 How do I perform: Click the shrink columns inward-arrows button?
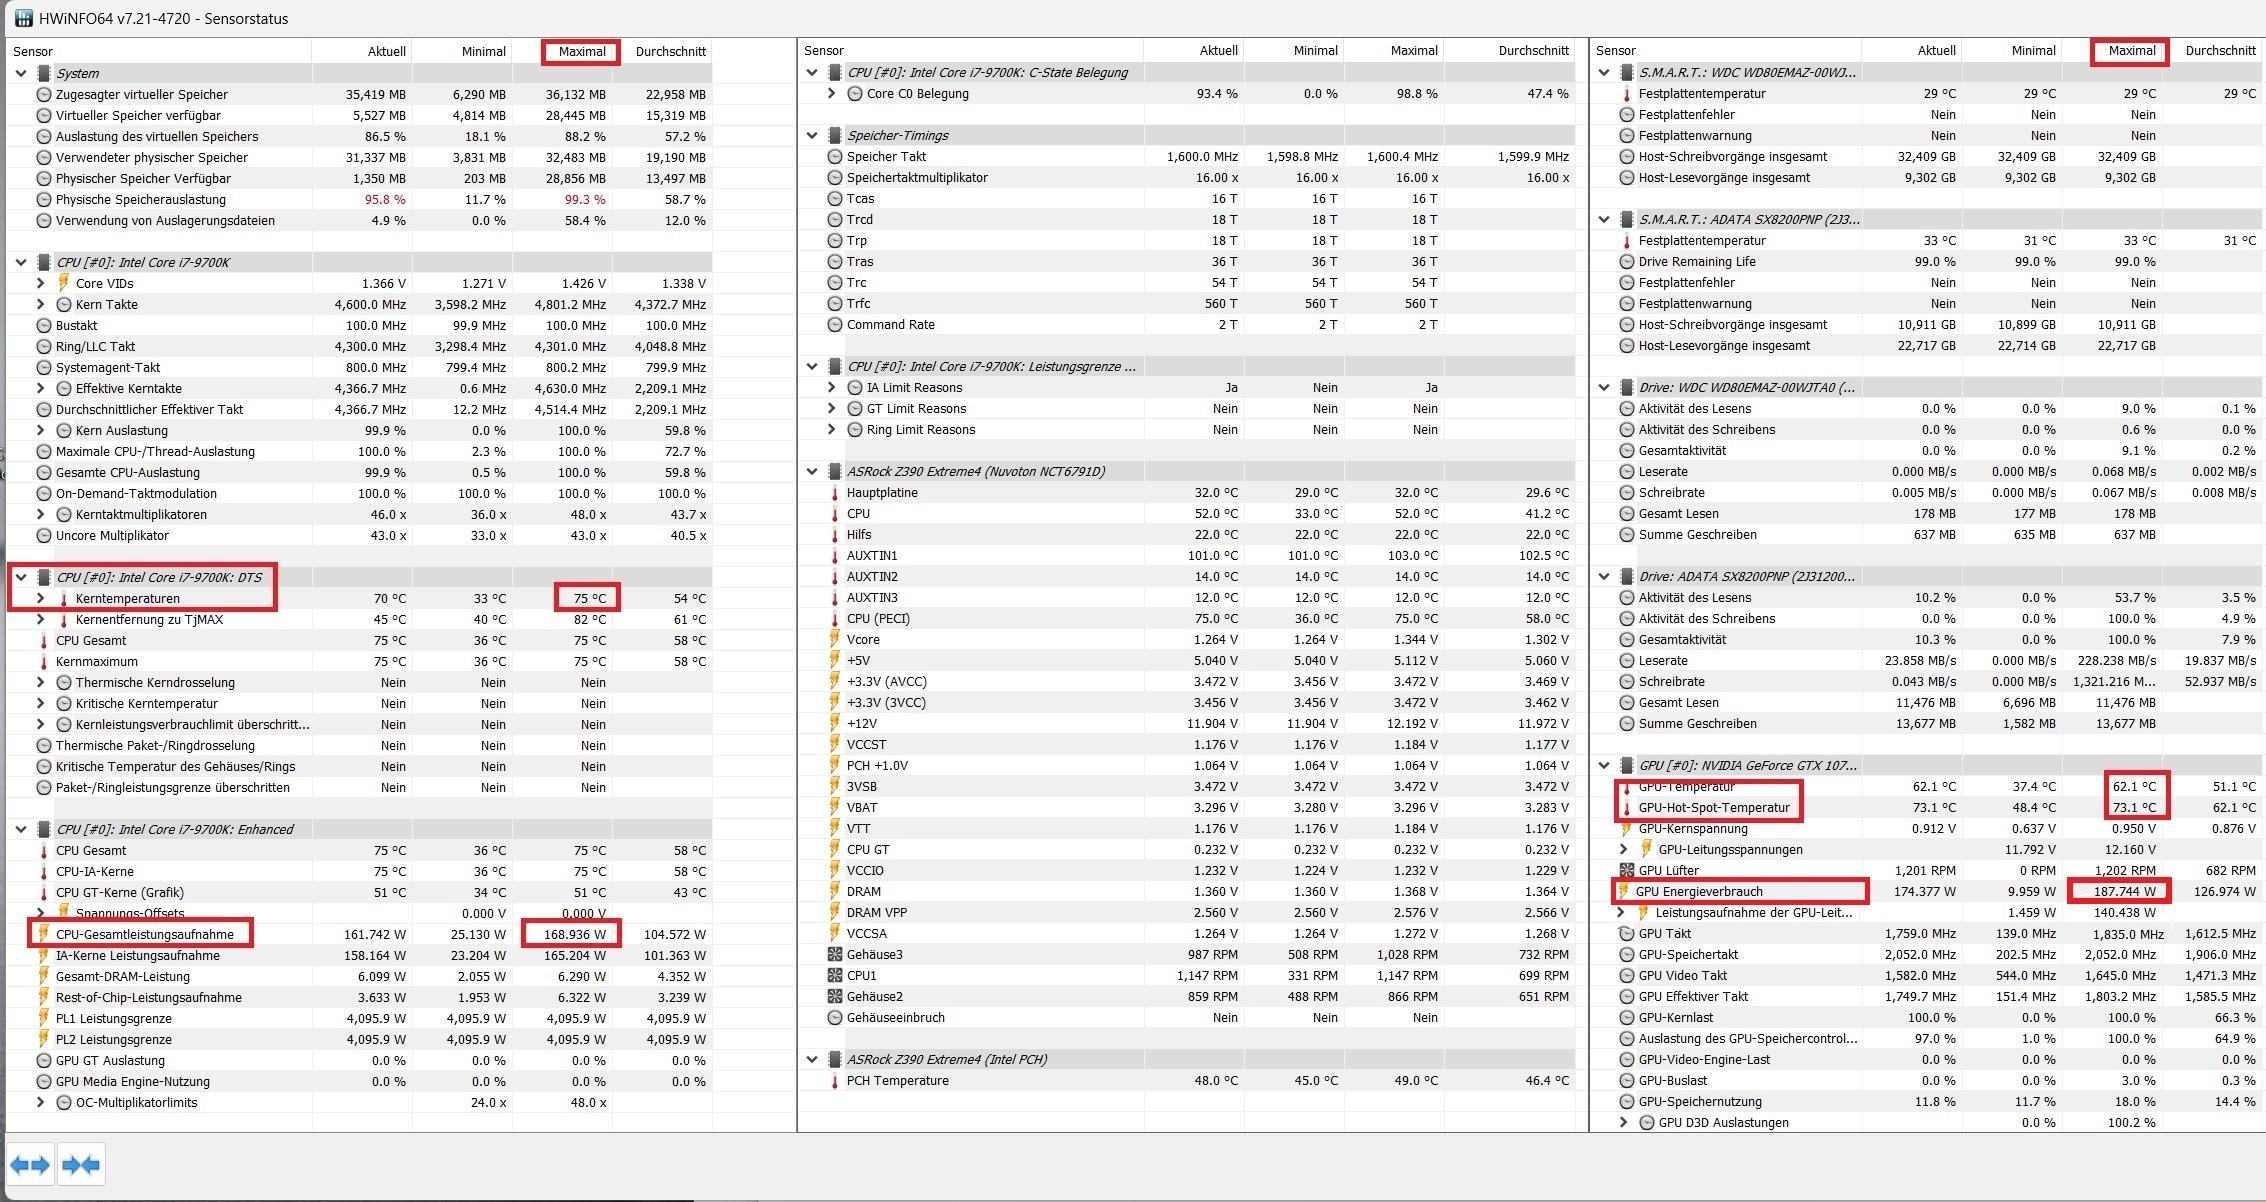(81, 1165)
